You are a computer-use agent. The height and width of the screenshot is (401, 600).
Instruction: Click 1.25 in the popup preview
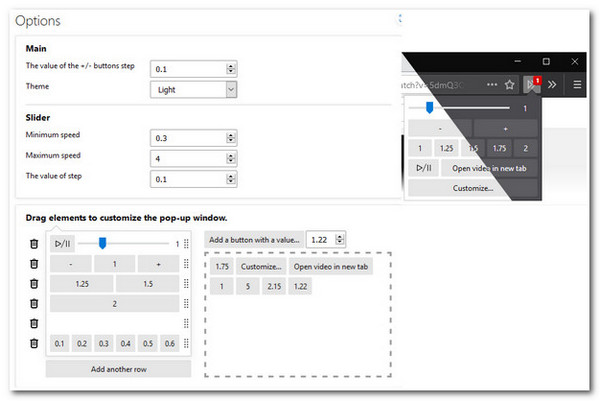[447, 148]
